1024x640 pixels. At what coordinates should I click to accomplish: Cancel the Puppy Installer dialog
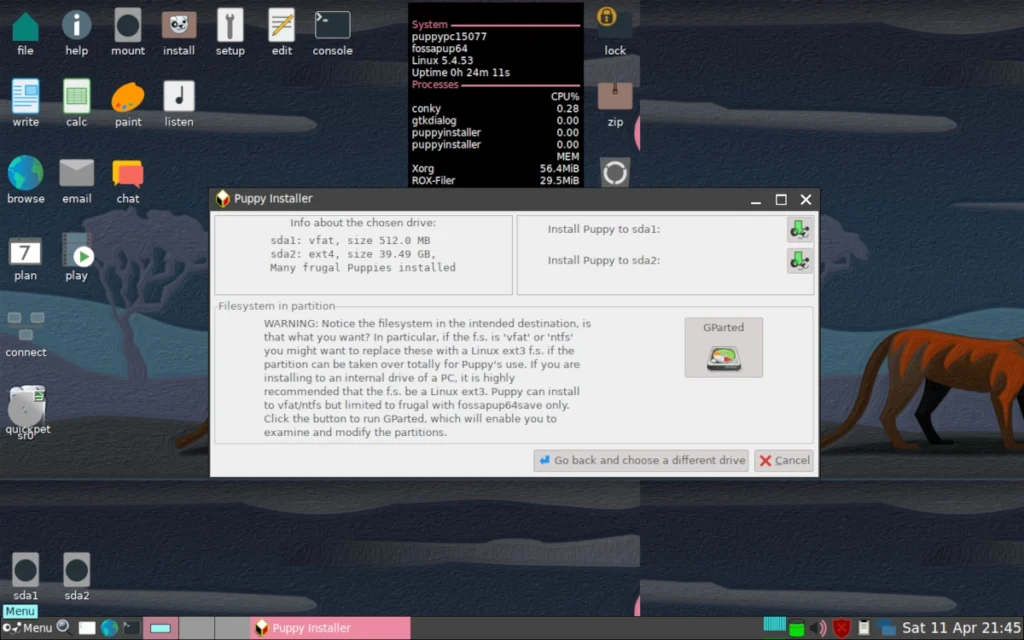click(x=784, y=460)
